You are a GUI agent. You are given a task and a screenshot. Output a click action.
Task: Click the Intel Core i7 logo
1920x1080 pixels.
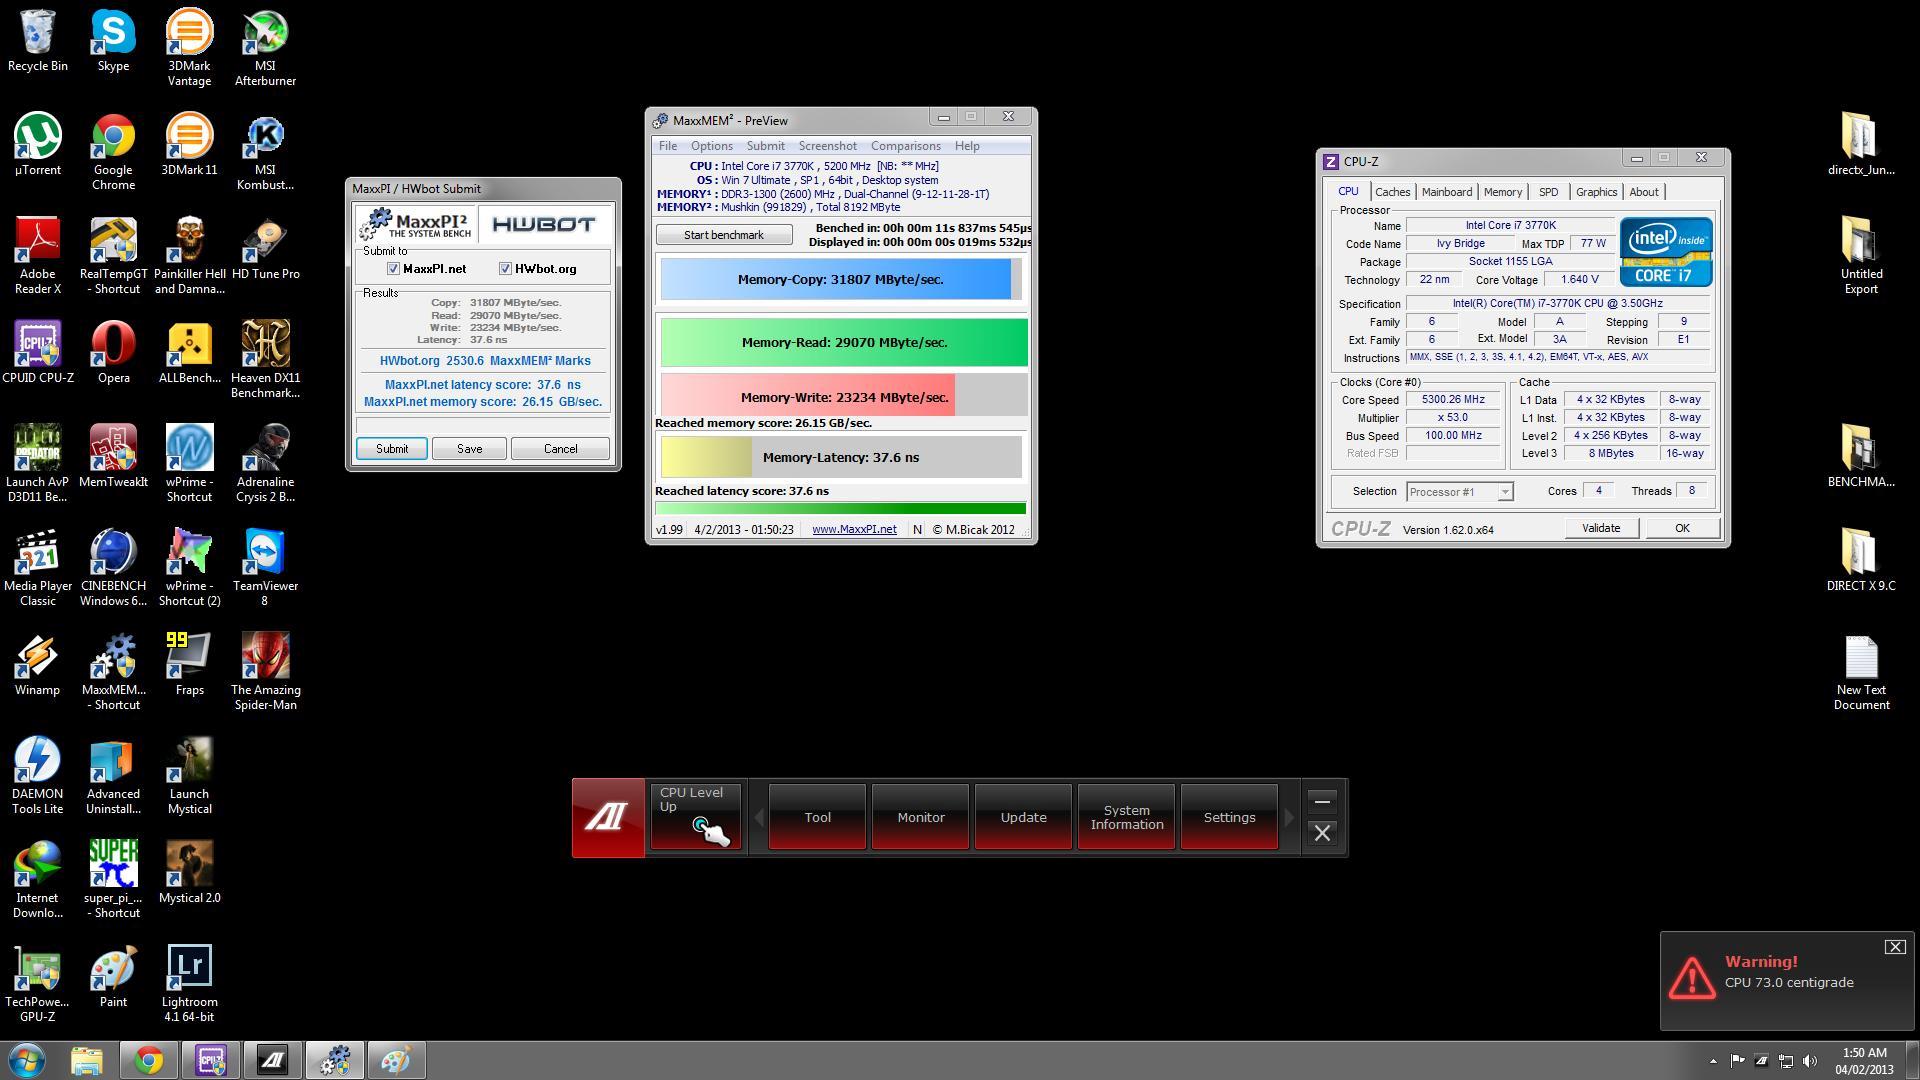click(1666, 253)
